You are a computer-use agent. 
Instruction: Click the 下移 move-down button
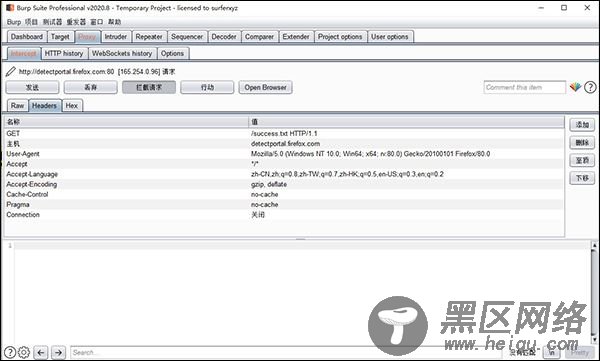click(582, 178)
